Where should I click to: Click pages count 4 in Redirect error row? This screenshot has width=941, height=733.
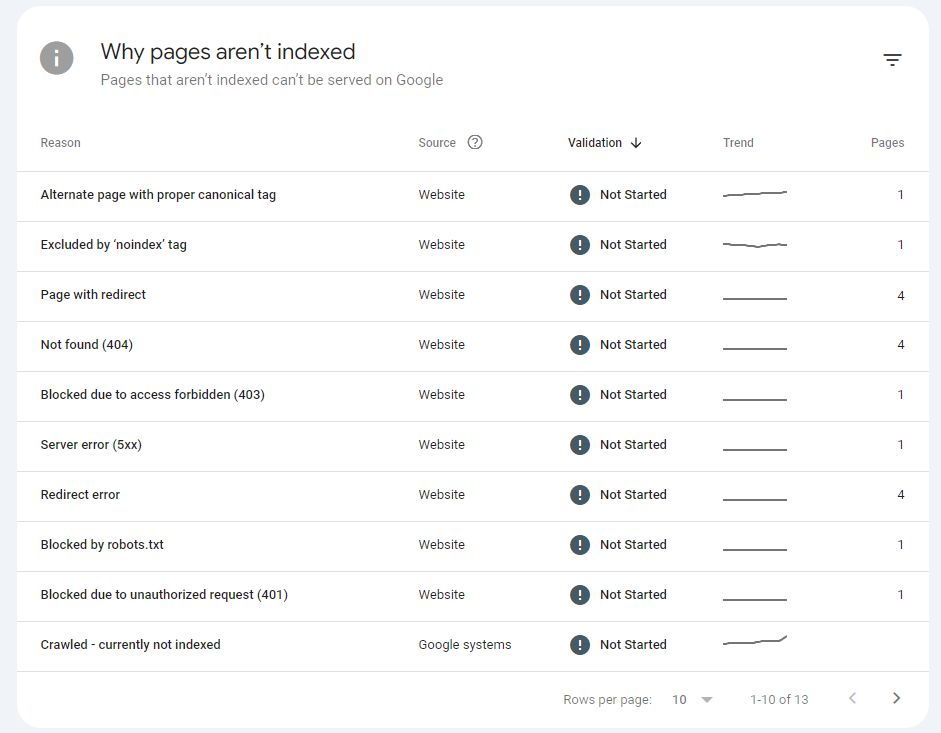pos(901,495)
